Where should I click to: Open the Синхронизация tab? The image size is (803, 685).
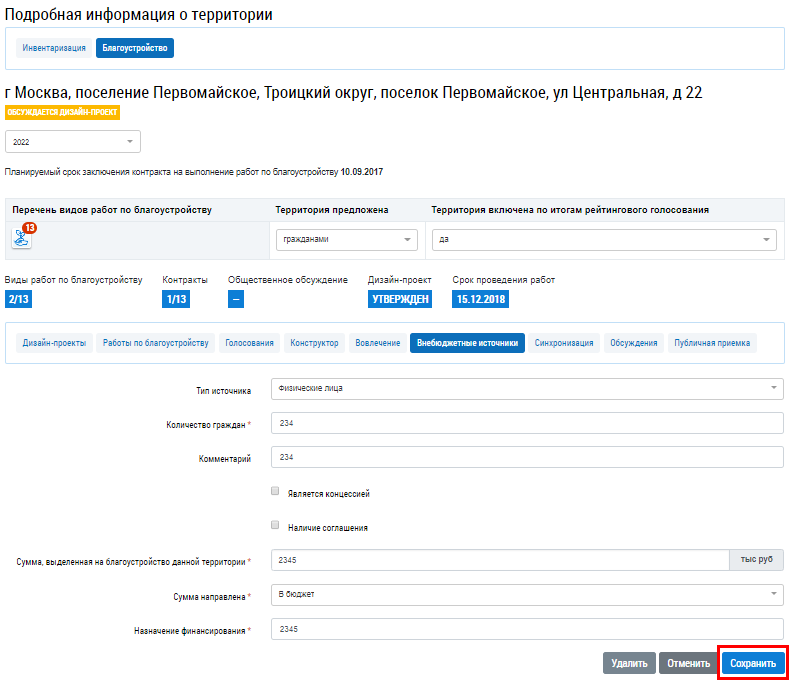(x=564, y=343)
